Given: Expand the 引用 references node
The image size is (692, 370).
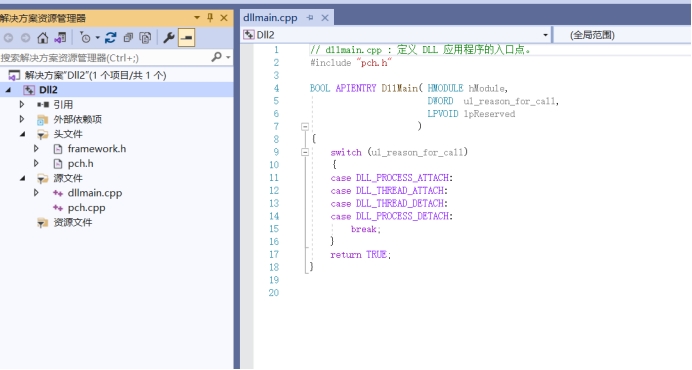Looking at the screenshot, I should coord(22,105).
